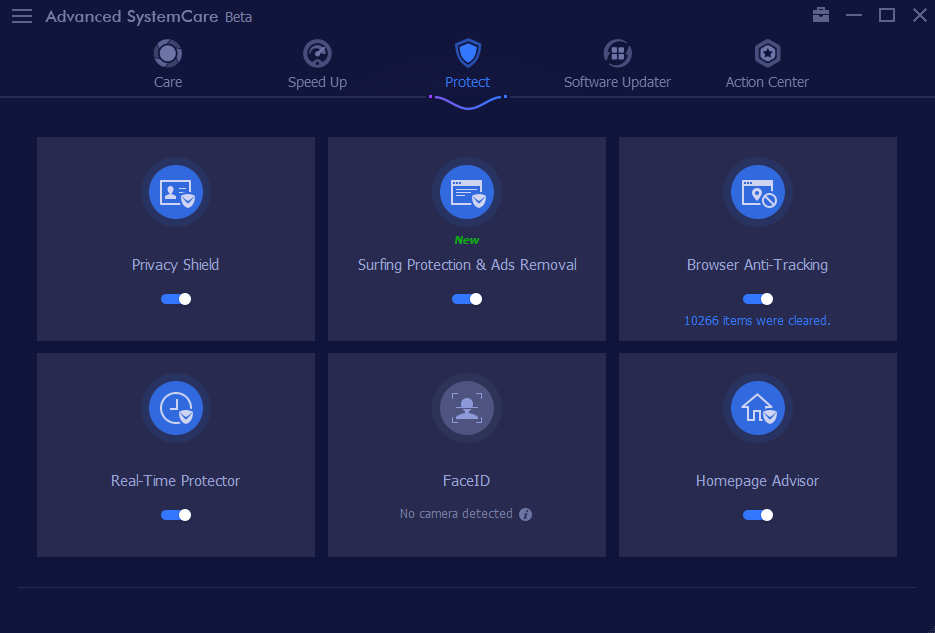
Task: Click the green 'New' badge
Action: pyautogui.click(x=467, y=240)
